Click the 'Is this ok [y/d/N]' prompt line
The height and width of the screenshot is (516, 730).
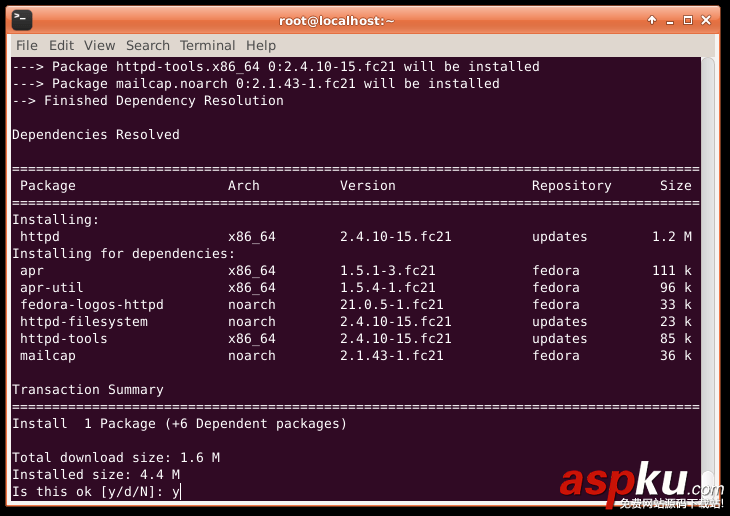[96, 491]
